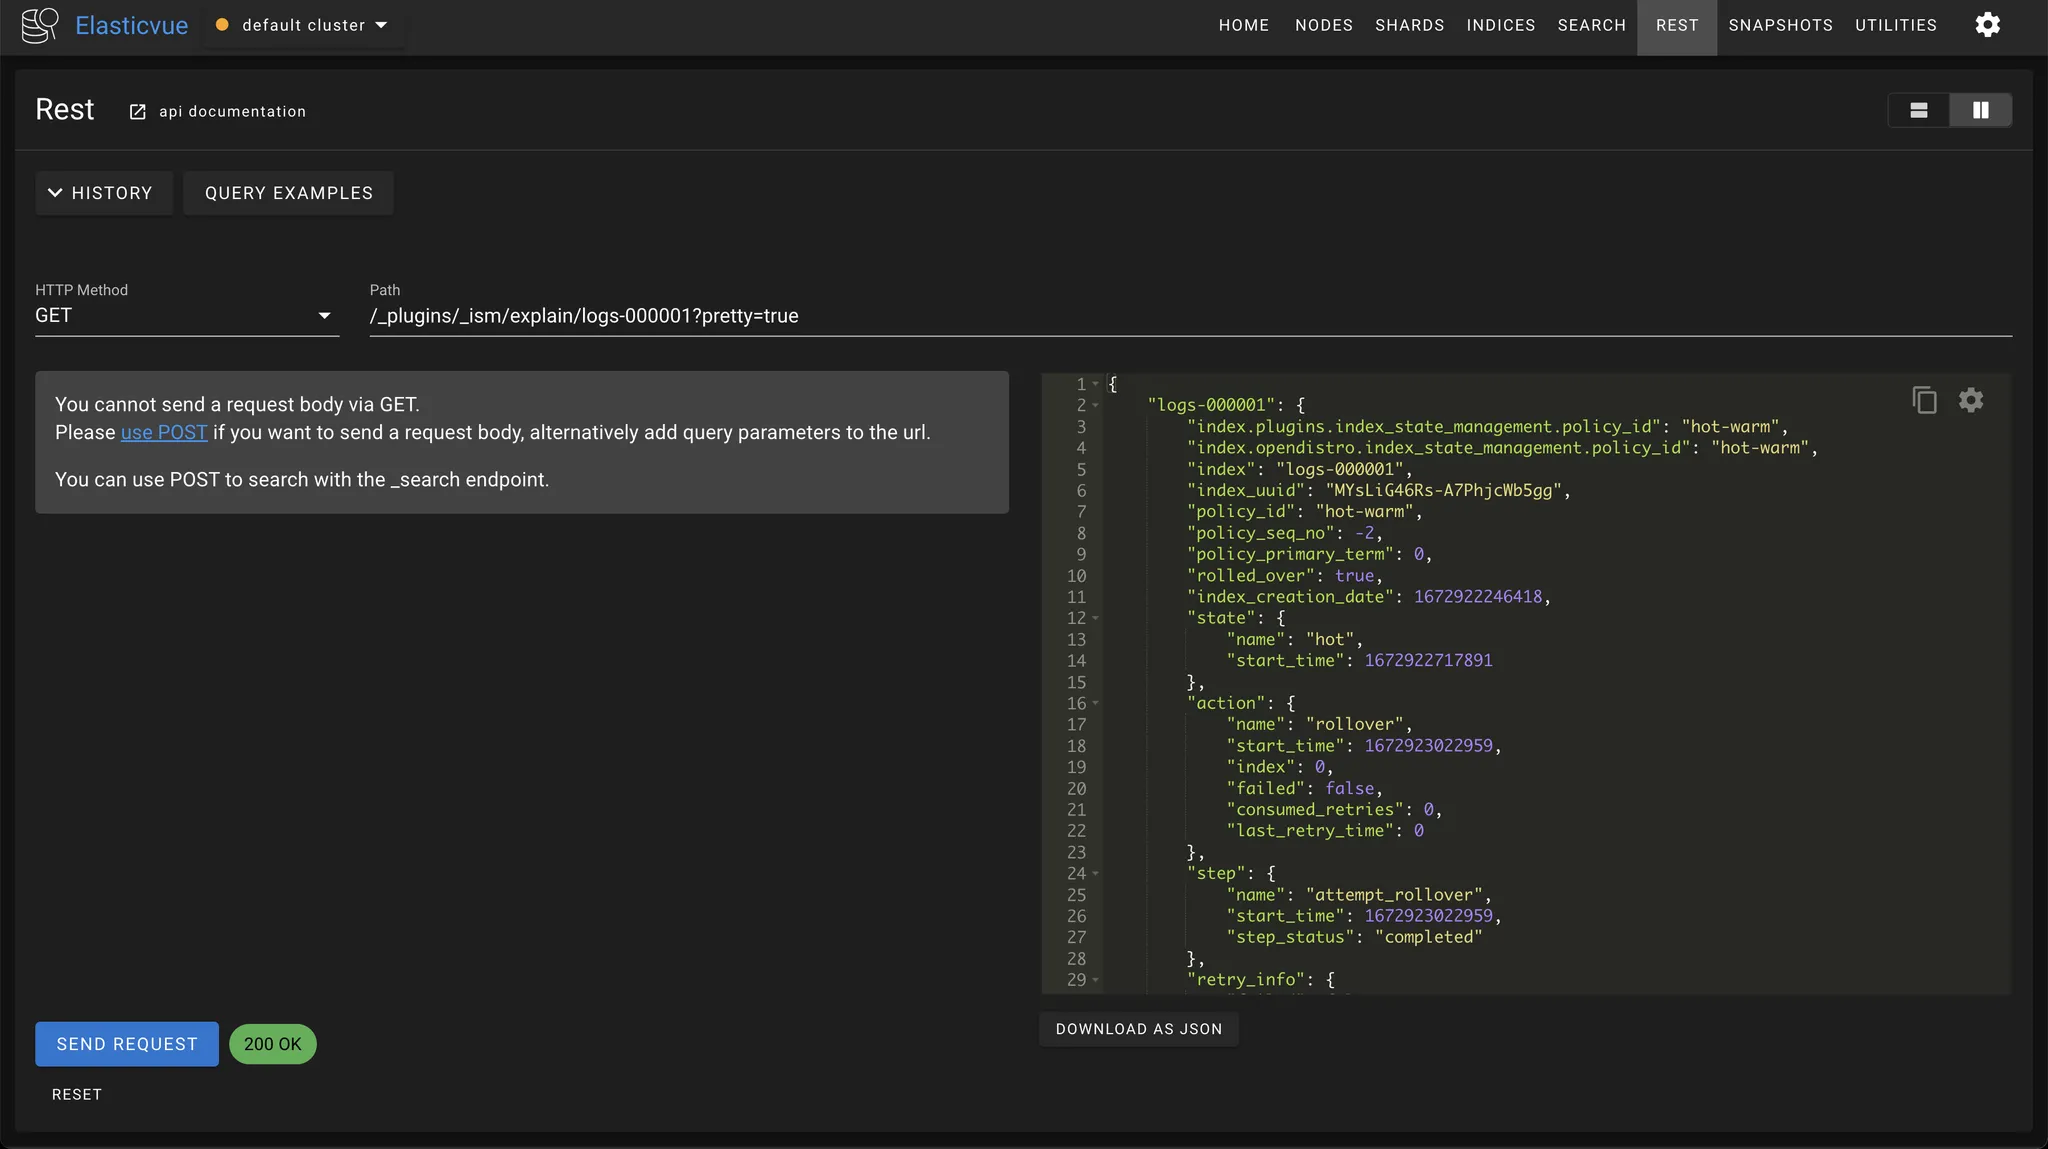The width and height of the screenshot is (2048, 1149).
Task: Expand the History panel
Action: coord(103,193)
